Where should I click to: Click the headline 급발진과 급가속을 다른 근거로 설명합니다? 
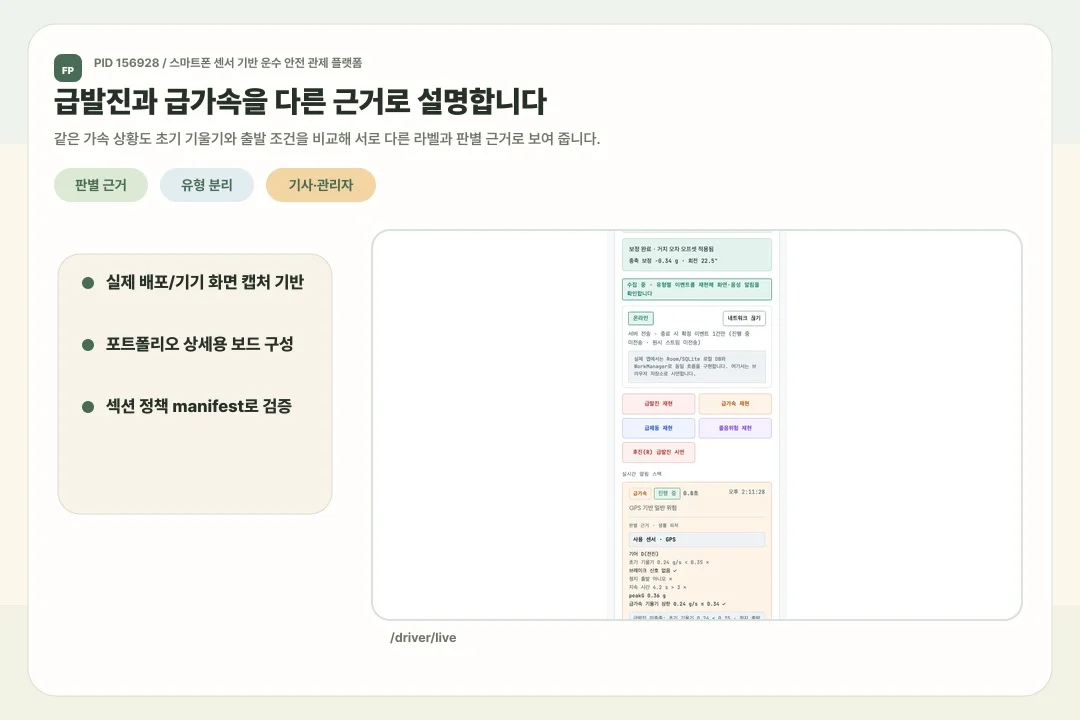pos(300,101)
